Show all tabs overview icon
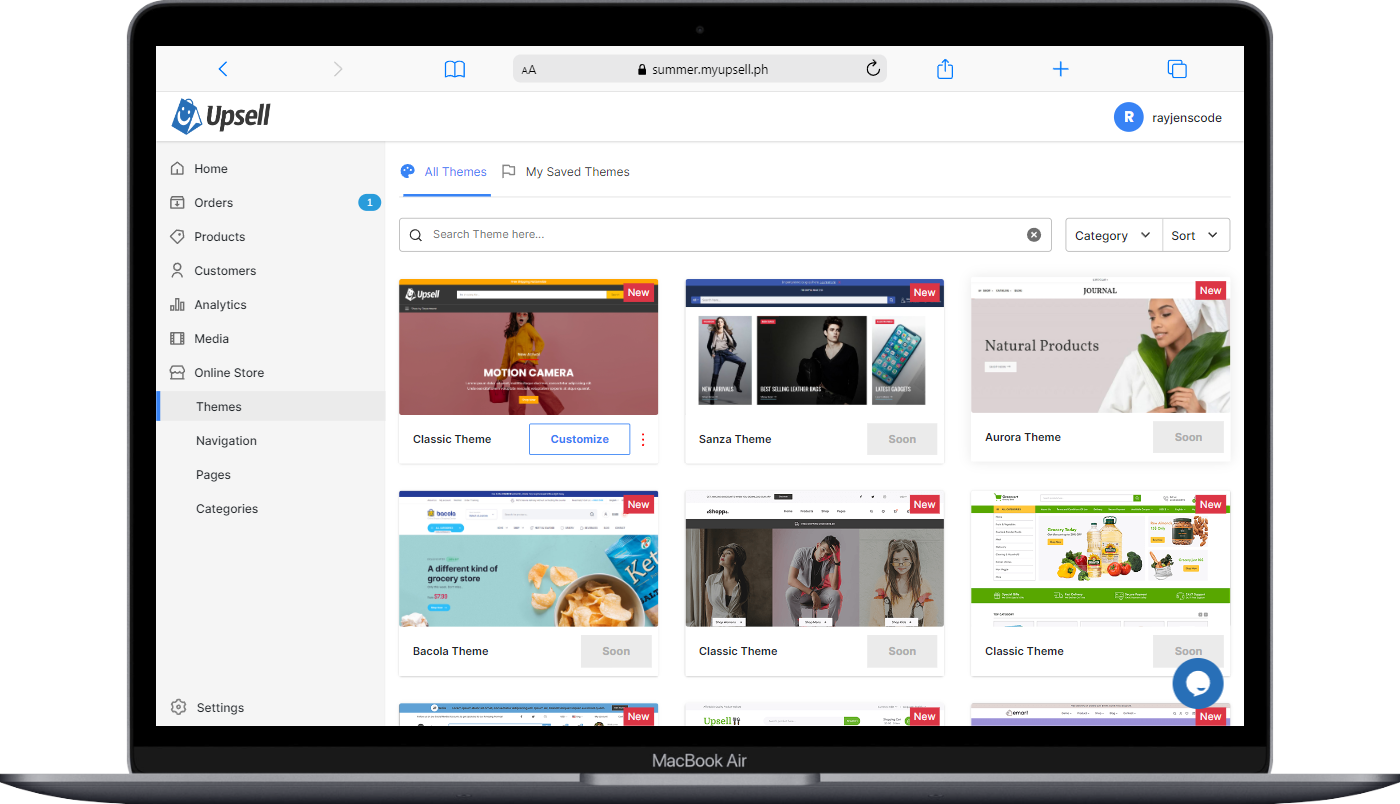The width and height of the screenshot is (1400, 804). tap(1177, 69)
